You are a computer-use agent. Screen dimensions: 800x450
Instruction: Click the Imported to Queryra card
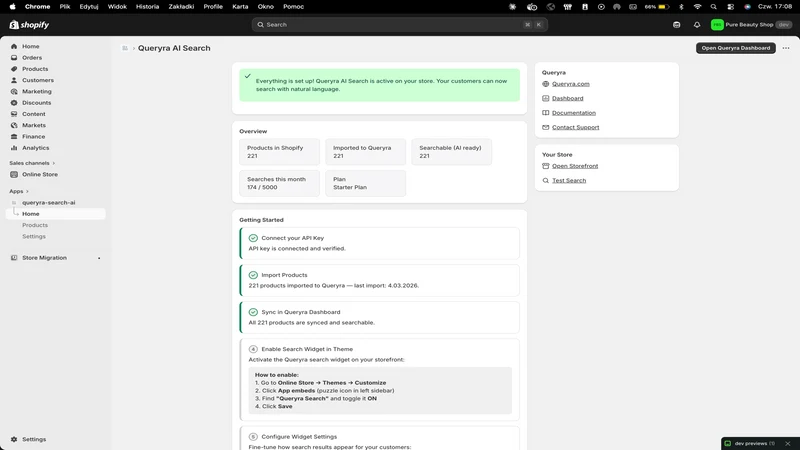click(366, 152)
